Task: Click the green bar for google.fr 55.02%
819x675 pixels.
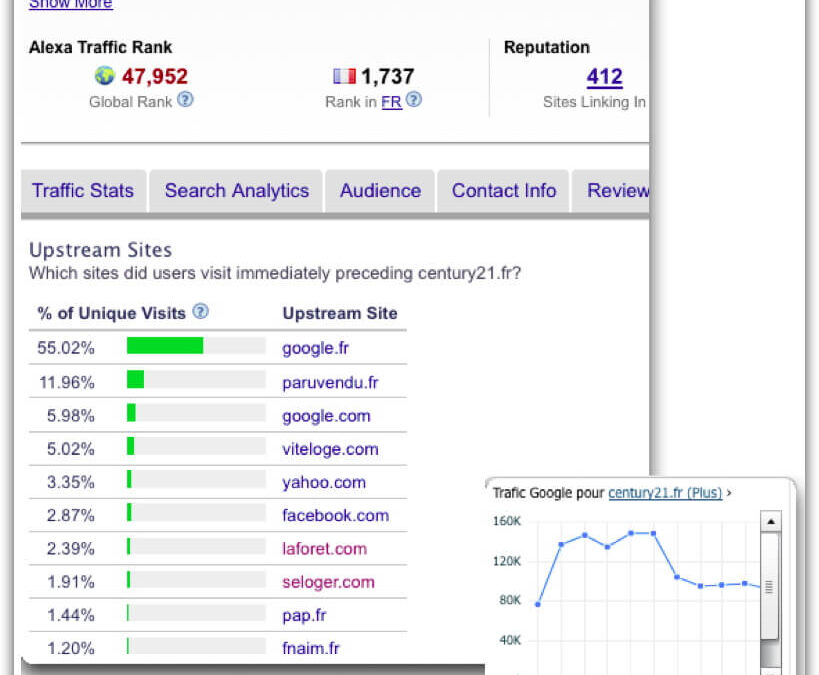Action: coord(165,346)
